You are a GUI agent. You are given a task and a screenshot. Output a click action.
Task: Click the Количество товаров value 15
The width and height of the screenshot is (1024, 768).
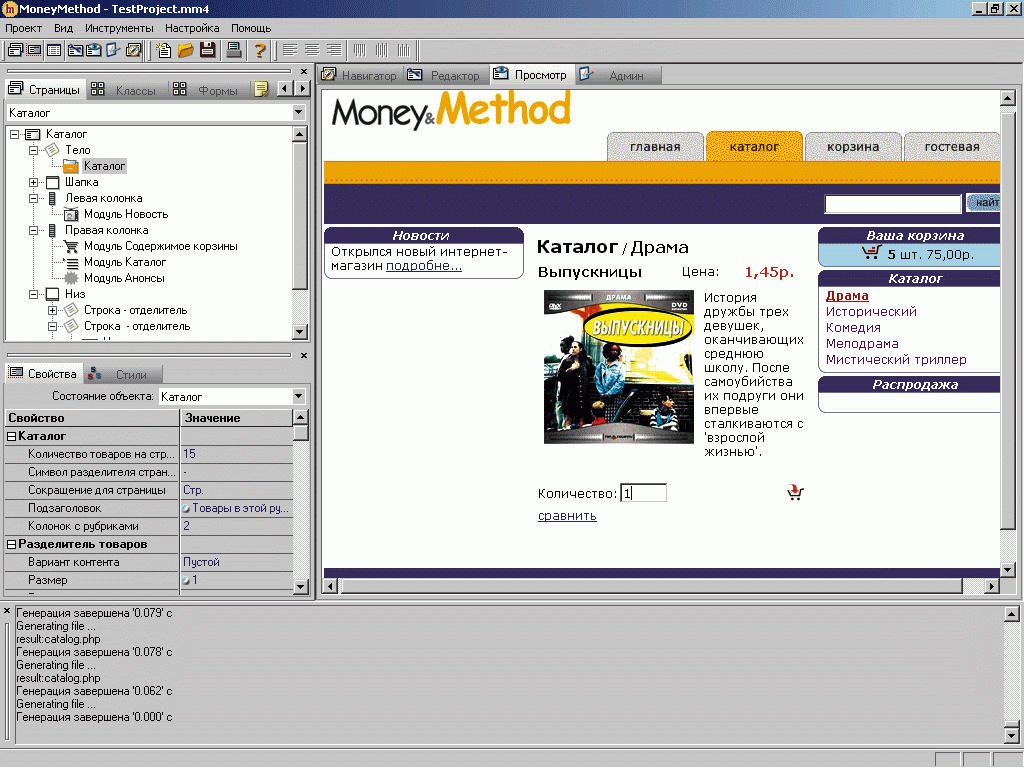pyautogui.click(x=236, y=454)
